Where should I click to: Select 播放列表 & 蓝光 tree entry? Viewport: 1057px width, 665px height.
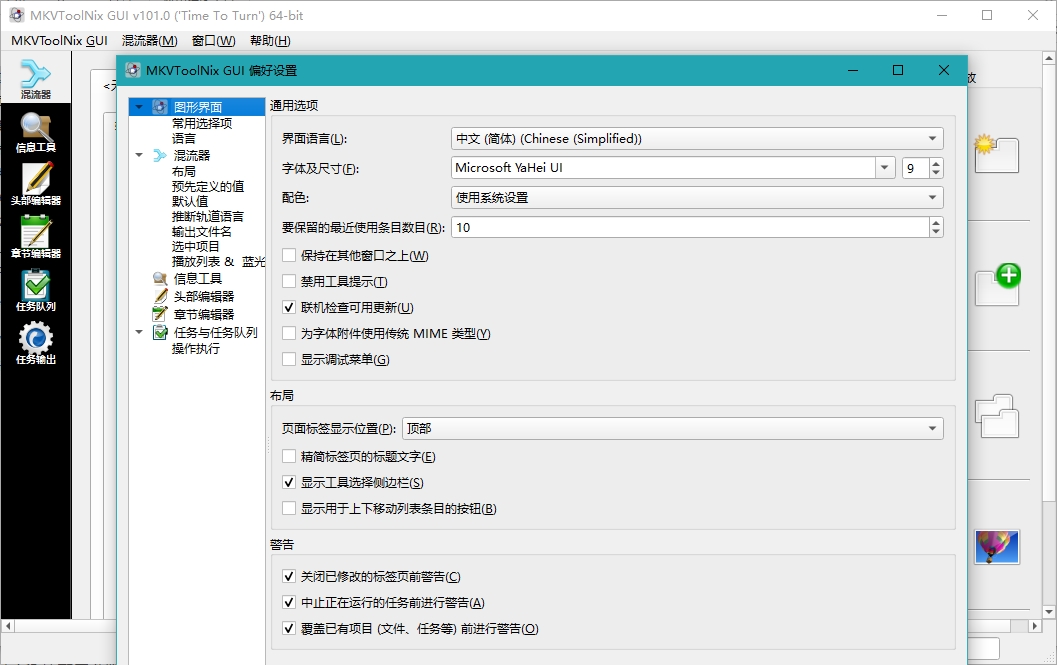(218, 262)
